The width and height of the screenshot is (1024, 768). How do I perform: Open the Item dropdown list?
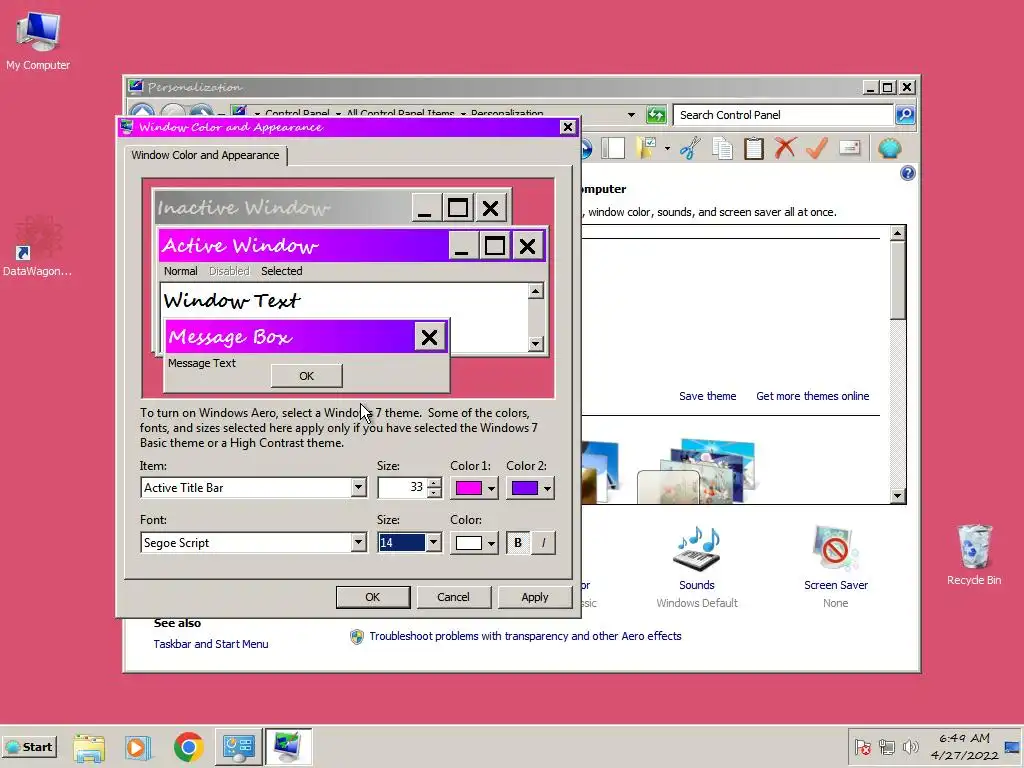pyautogui.click(x=358, y=488)
